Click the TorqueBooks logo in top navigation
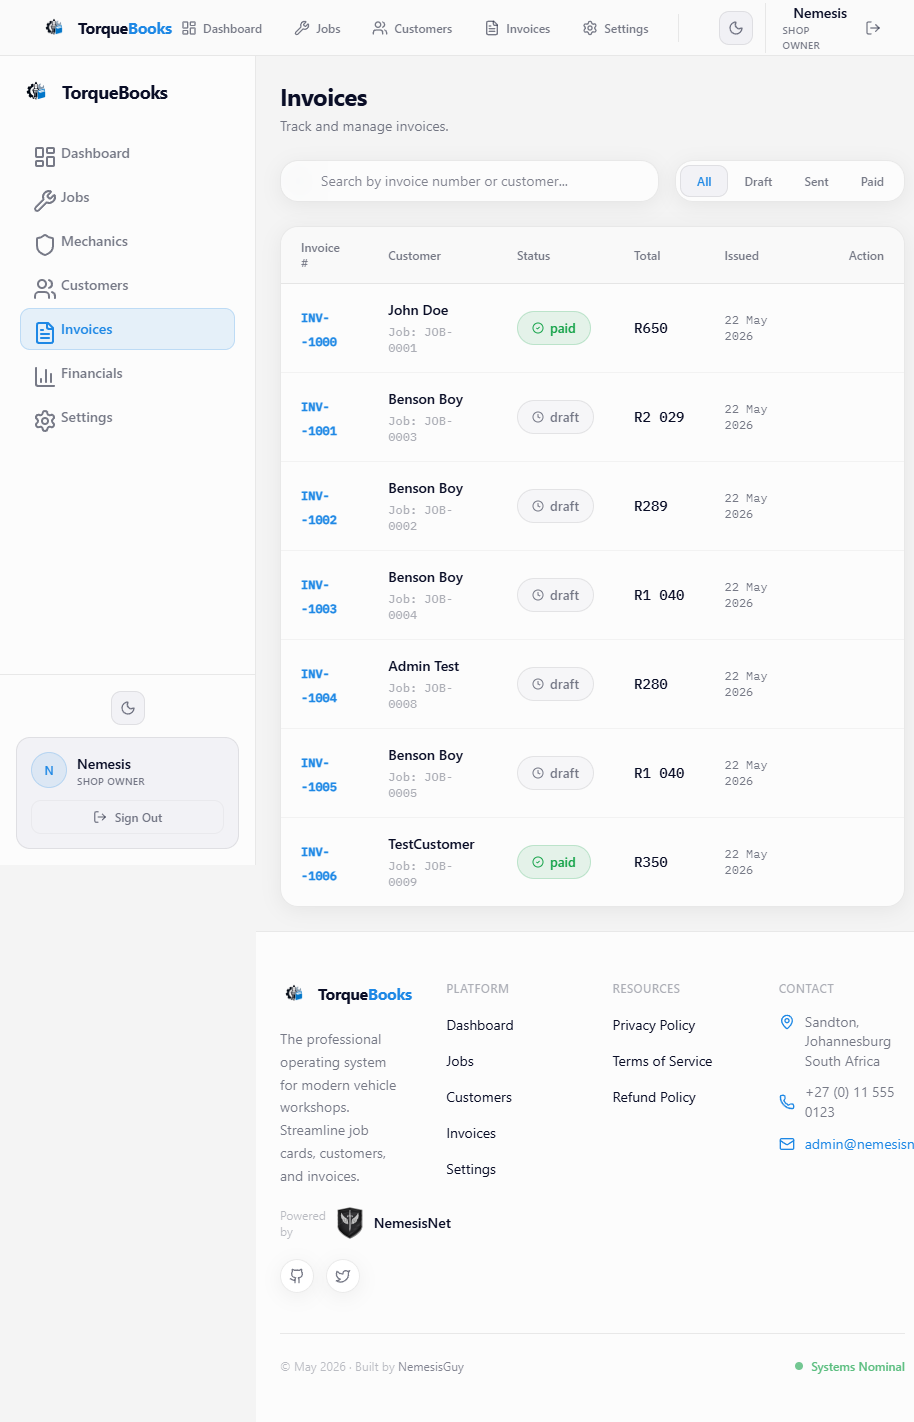 pyautogui.click(x=108, y=28)
